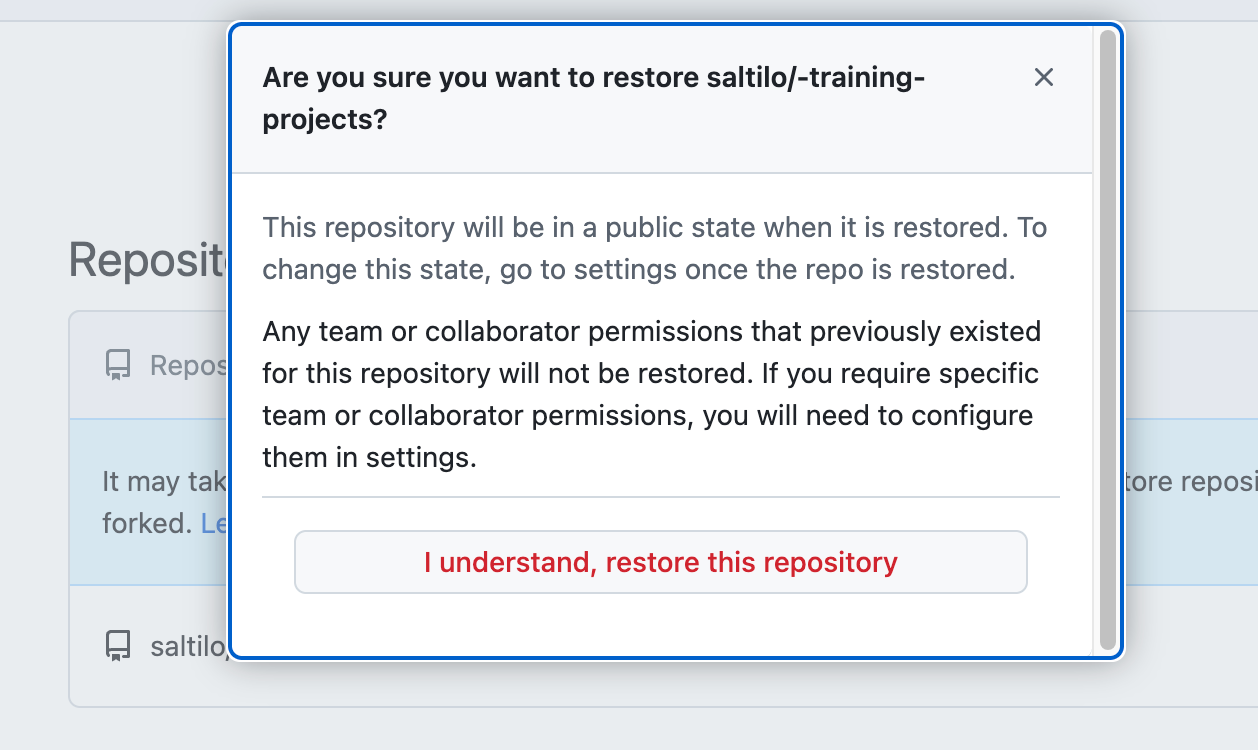Click 'I understand, restore this repository'
The width and height of the screenshot is (1258, 750).
click(660, 562)
